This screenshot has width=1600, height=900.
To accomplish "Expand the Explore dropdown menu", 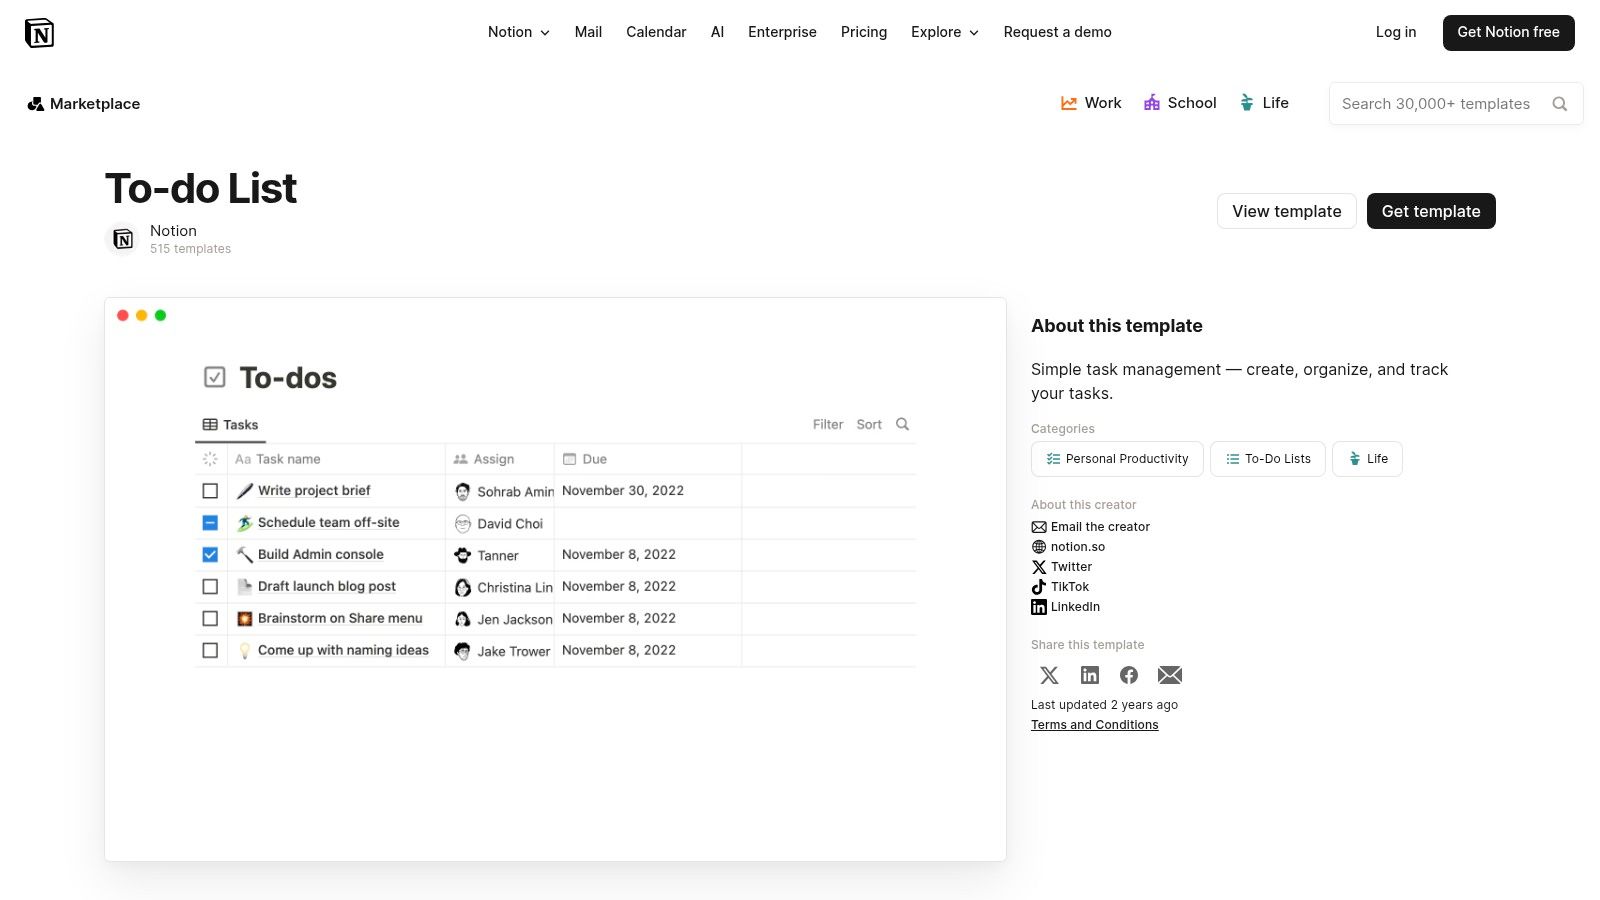I will [x=945, y=32].
